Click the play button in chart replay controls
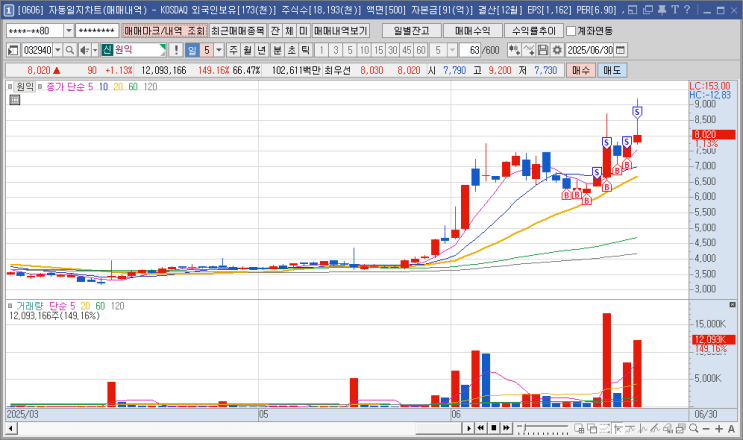 (468, 428)
